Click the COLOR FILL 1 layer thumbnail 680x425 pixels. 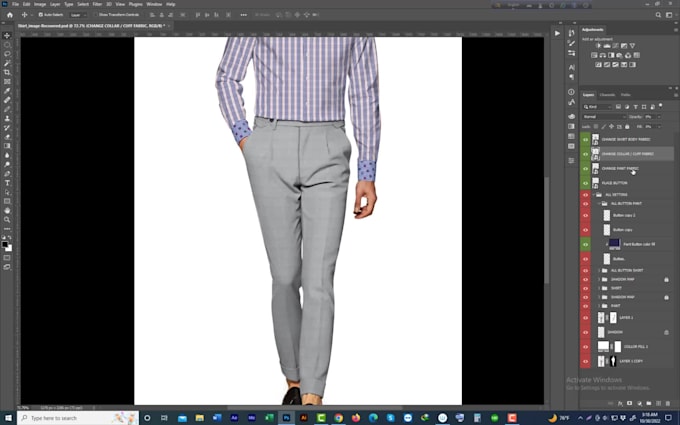(x=603, y=347)
